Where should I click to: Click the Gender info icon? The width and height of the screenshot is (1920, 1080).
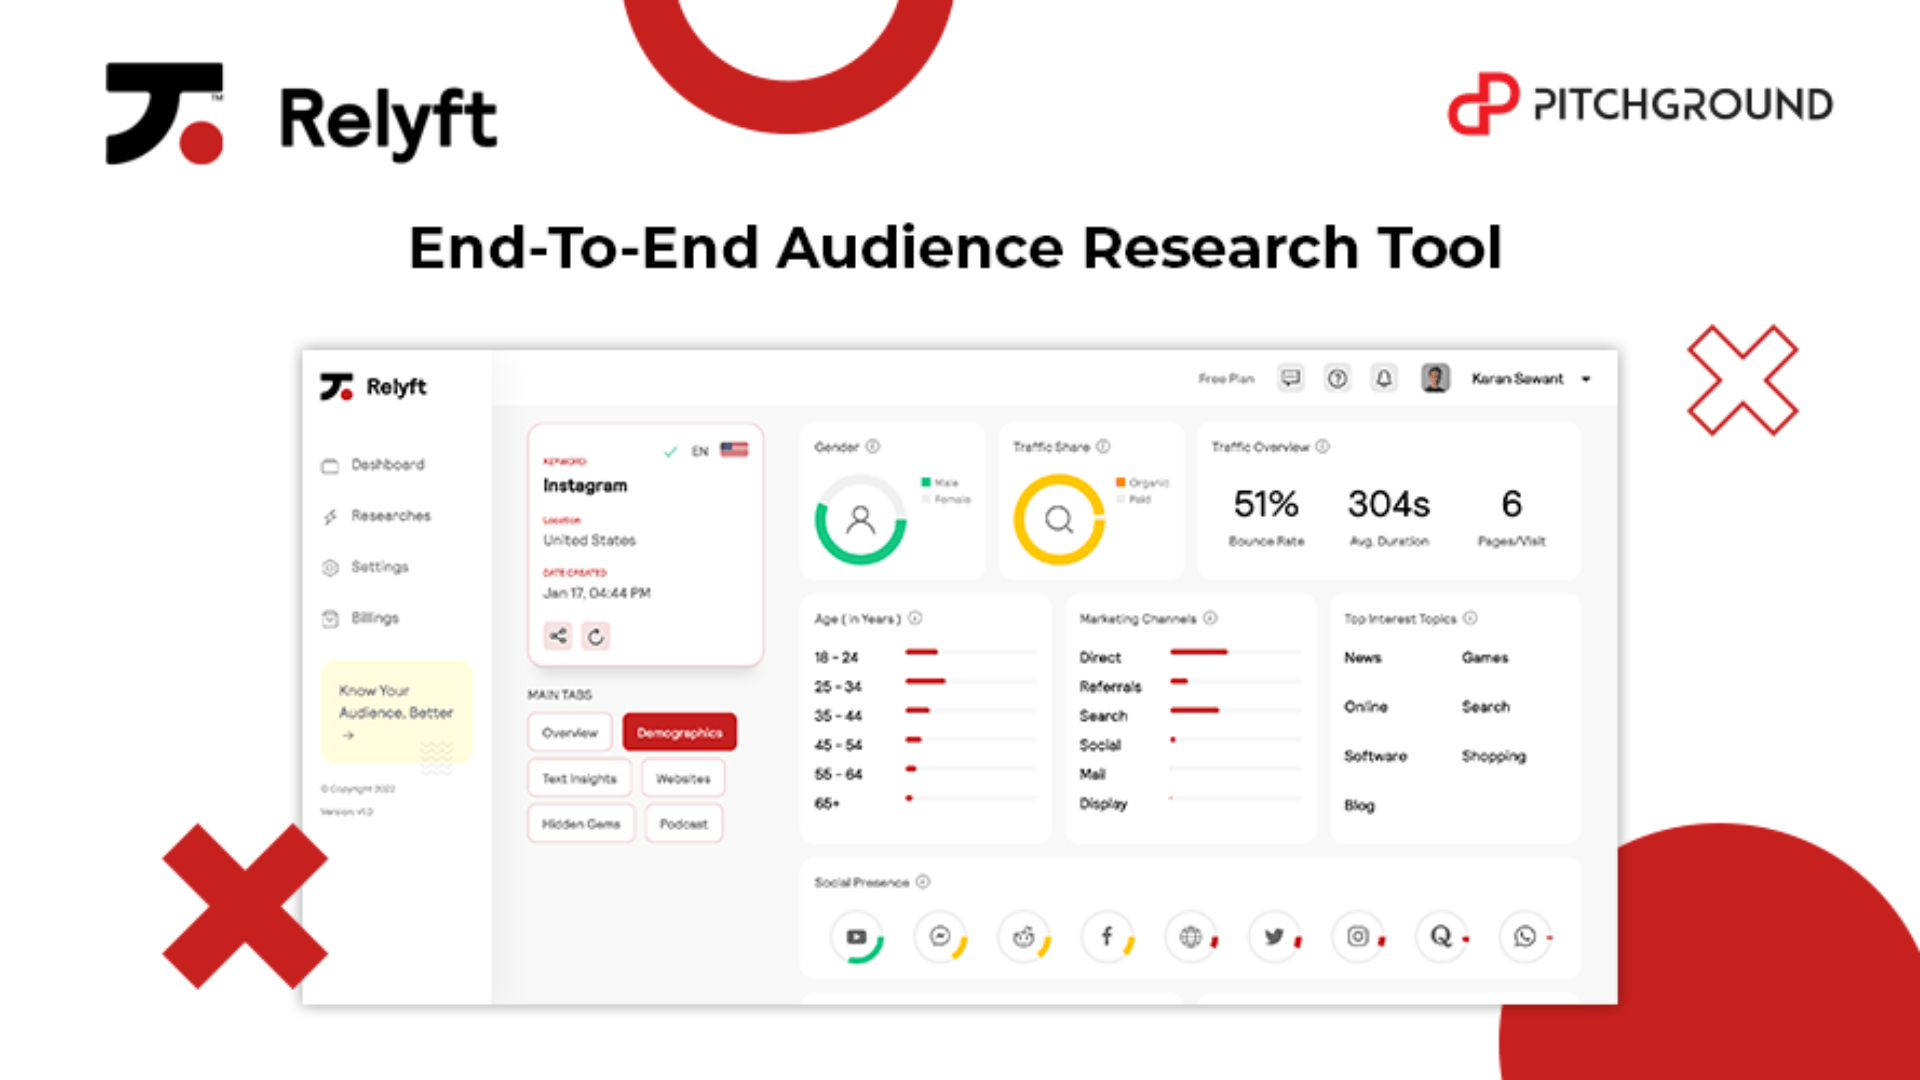(873, 447)
